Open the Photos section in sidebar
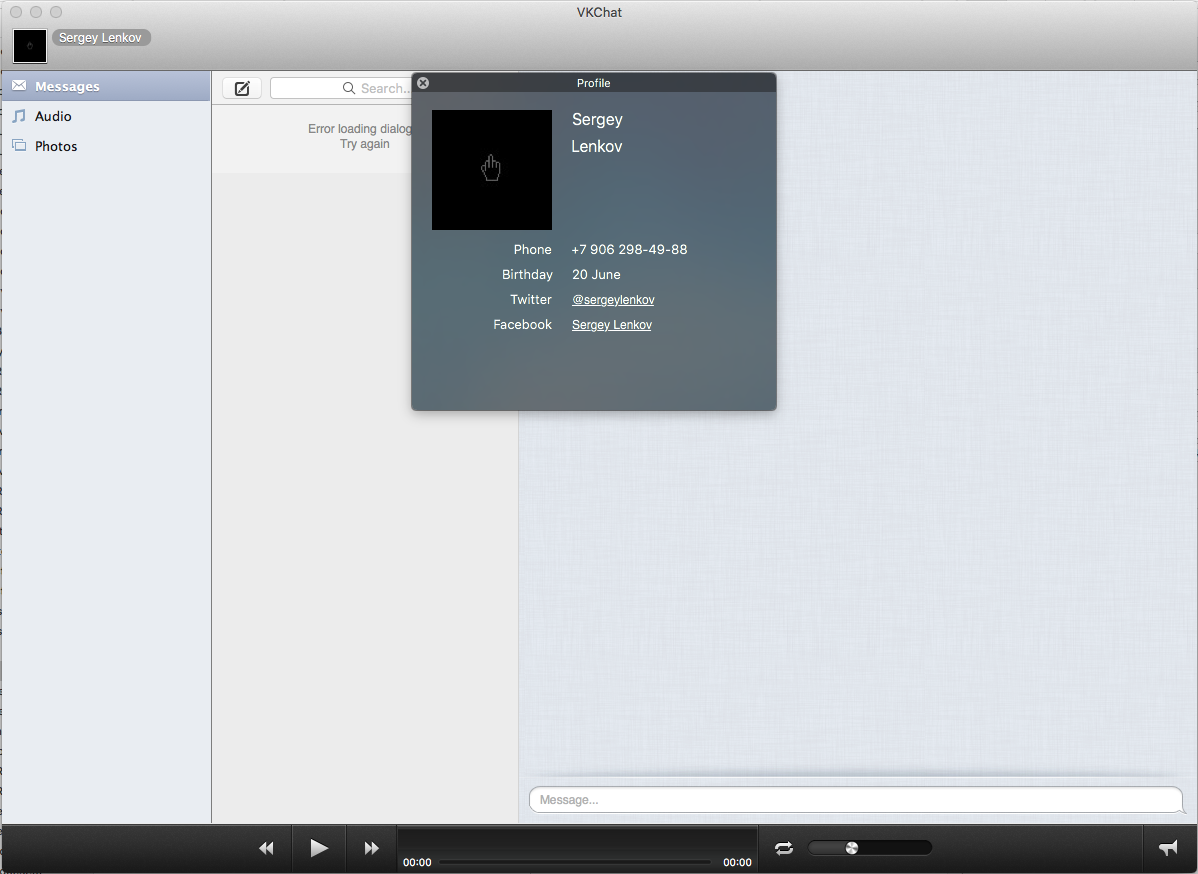 coord(106,146)
